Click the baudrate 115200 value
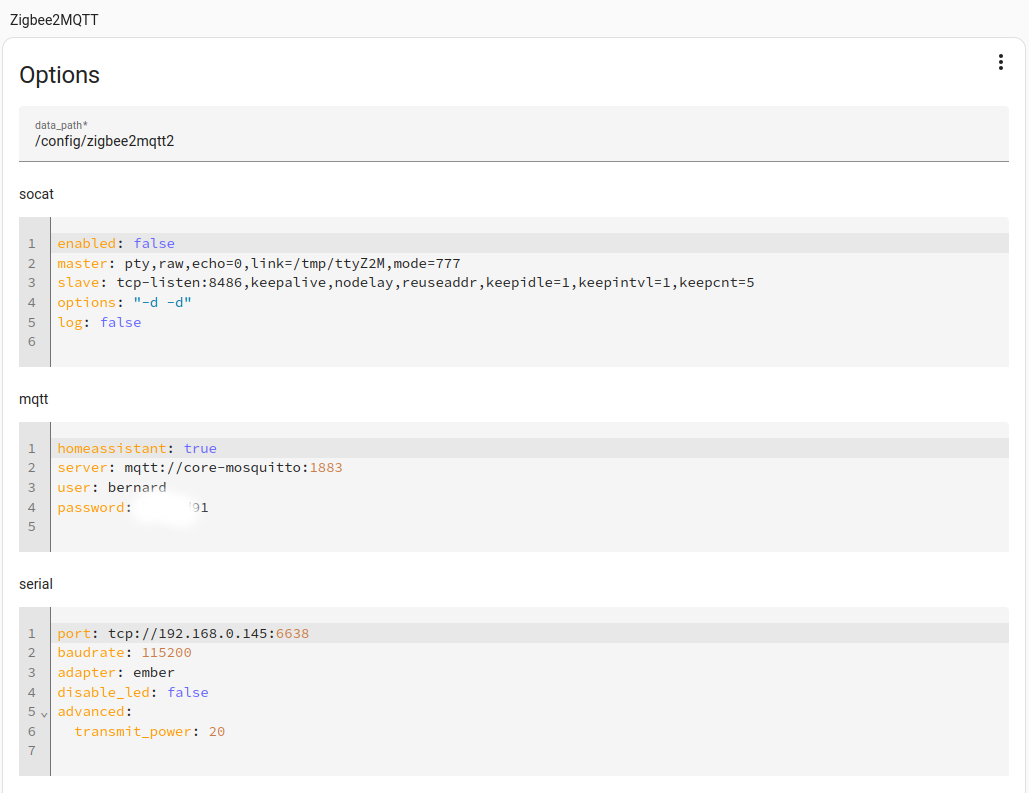Image resolution: width=1029 pixels, height=793 pixels. tap(166, 653)
